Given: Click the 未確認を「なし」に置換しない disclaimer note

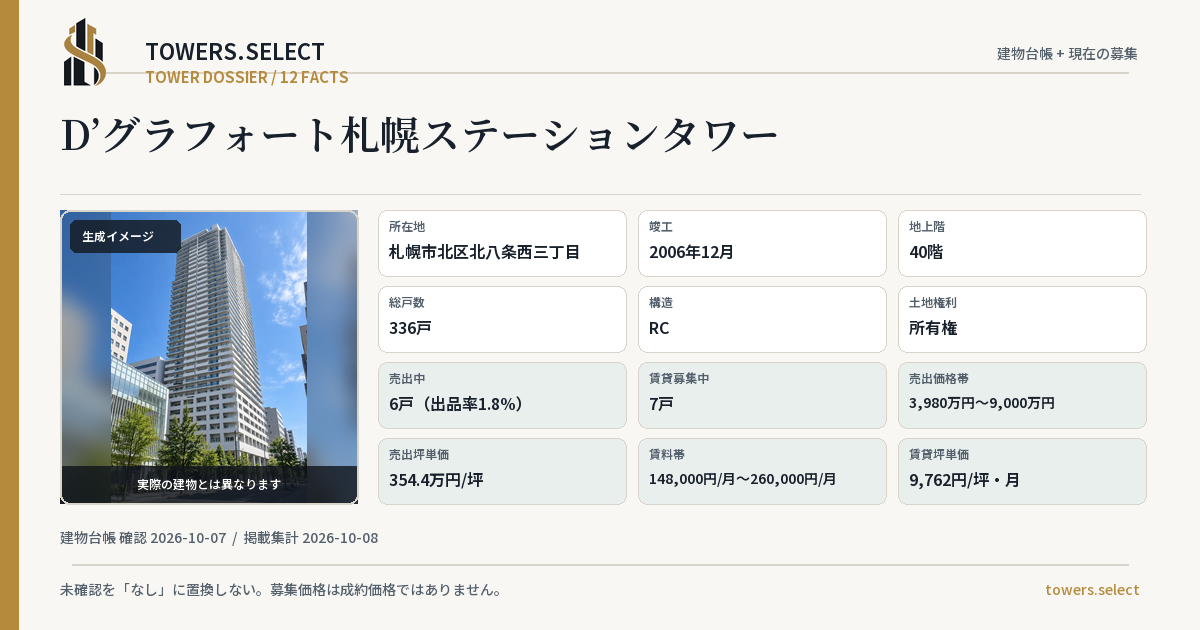Looking at the screenshot, I should click(281, 590).
